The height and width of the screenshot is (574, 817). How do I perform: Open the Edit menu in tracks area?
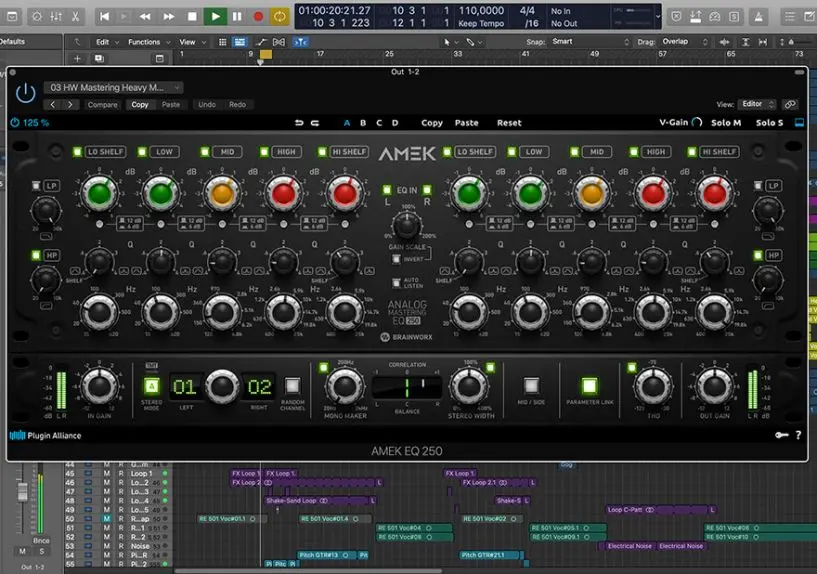107,42
